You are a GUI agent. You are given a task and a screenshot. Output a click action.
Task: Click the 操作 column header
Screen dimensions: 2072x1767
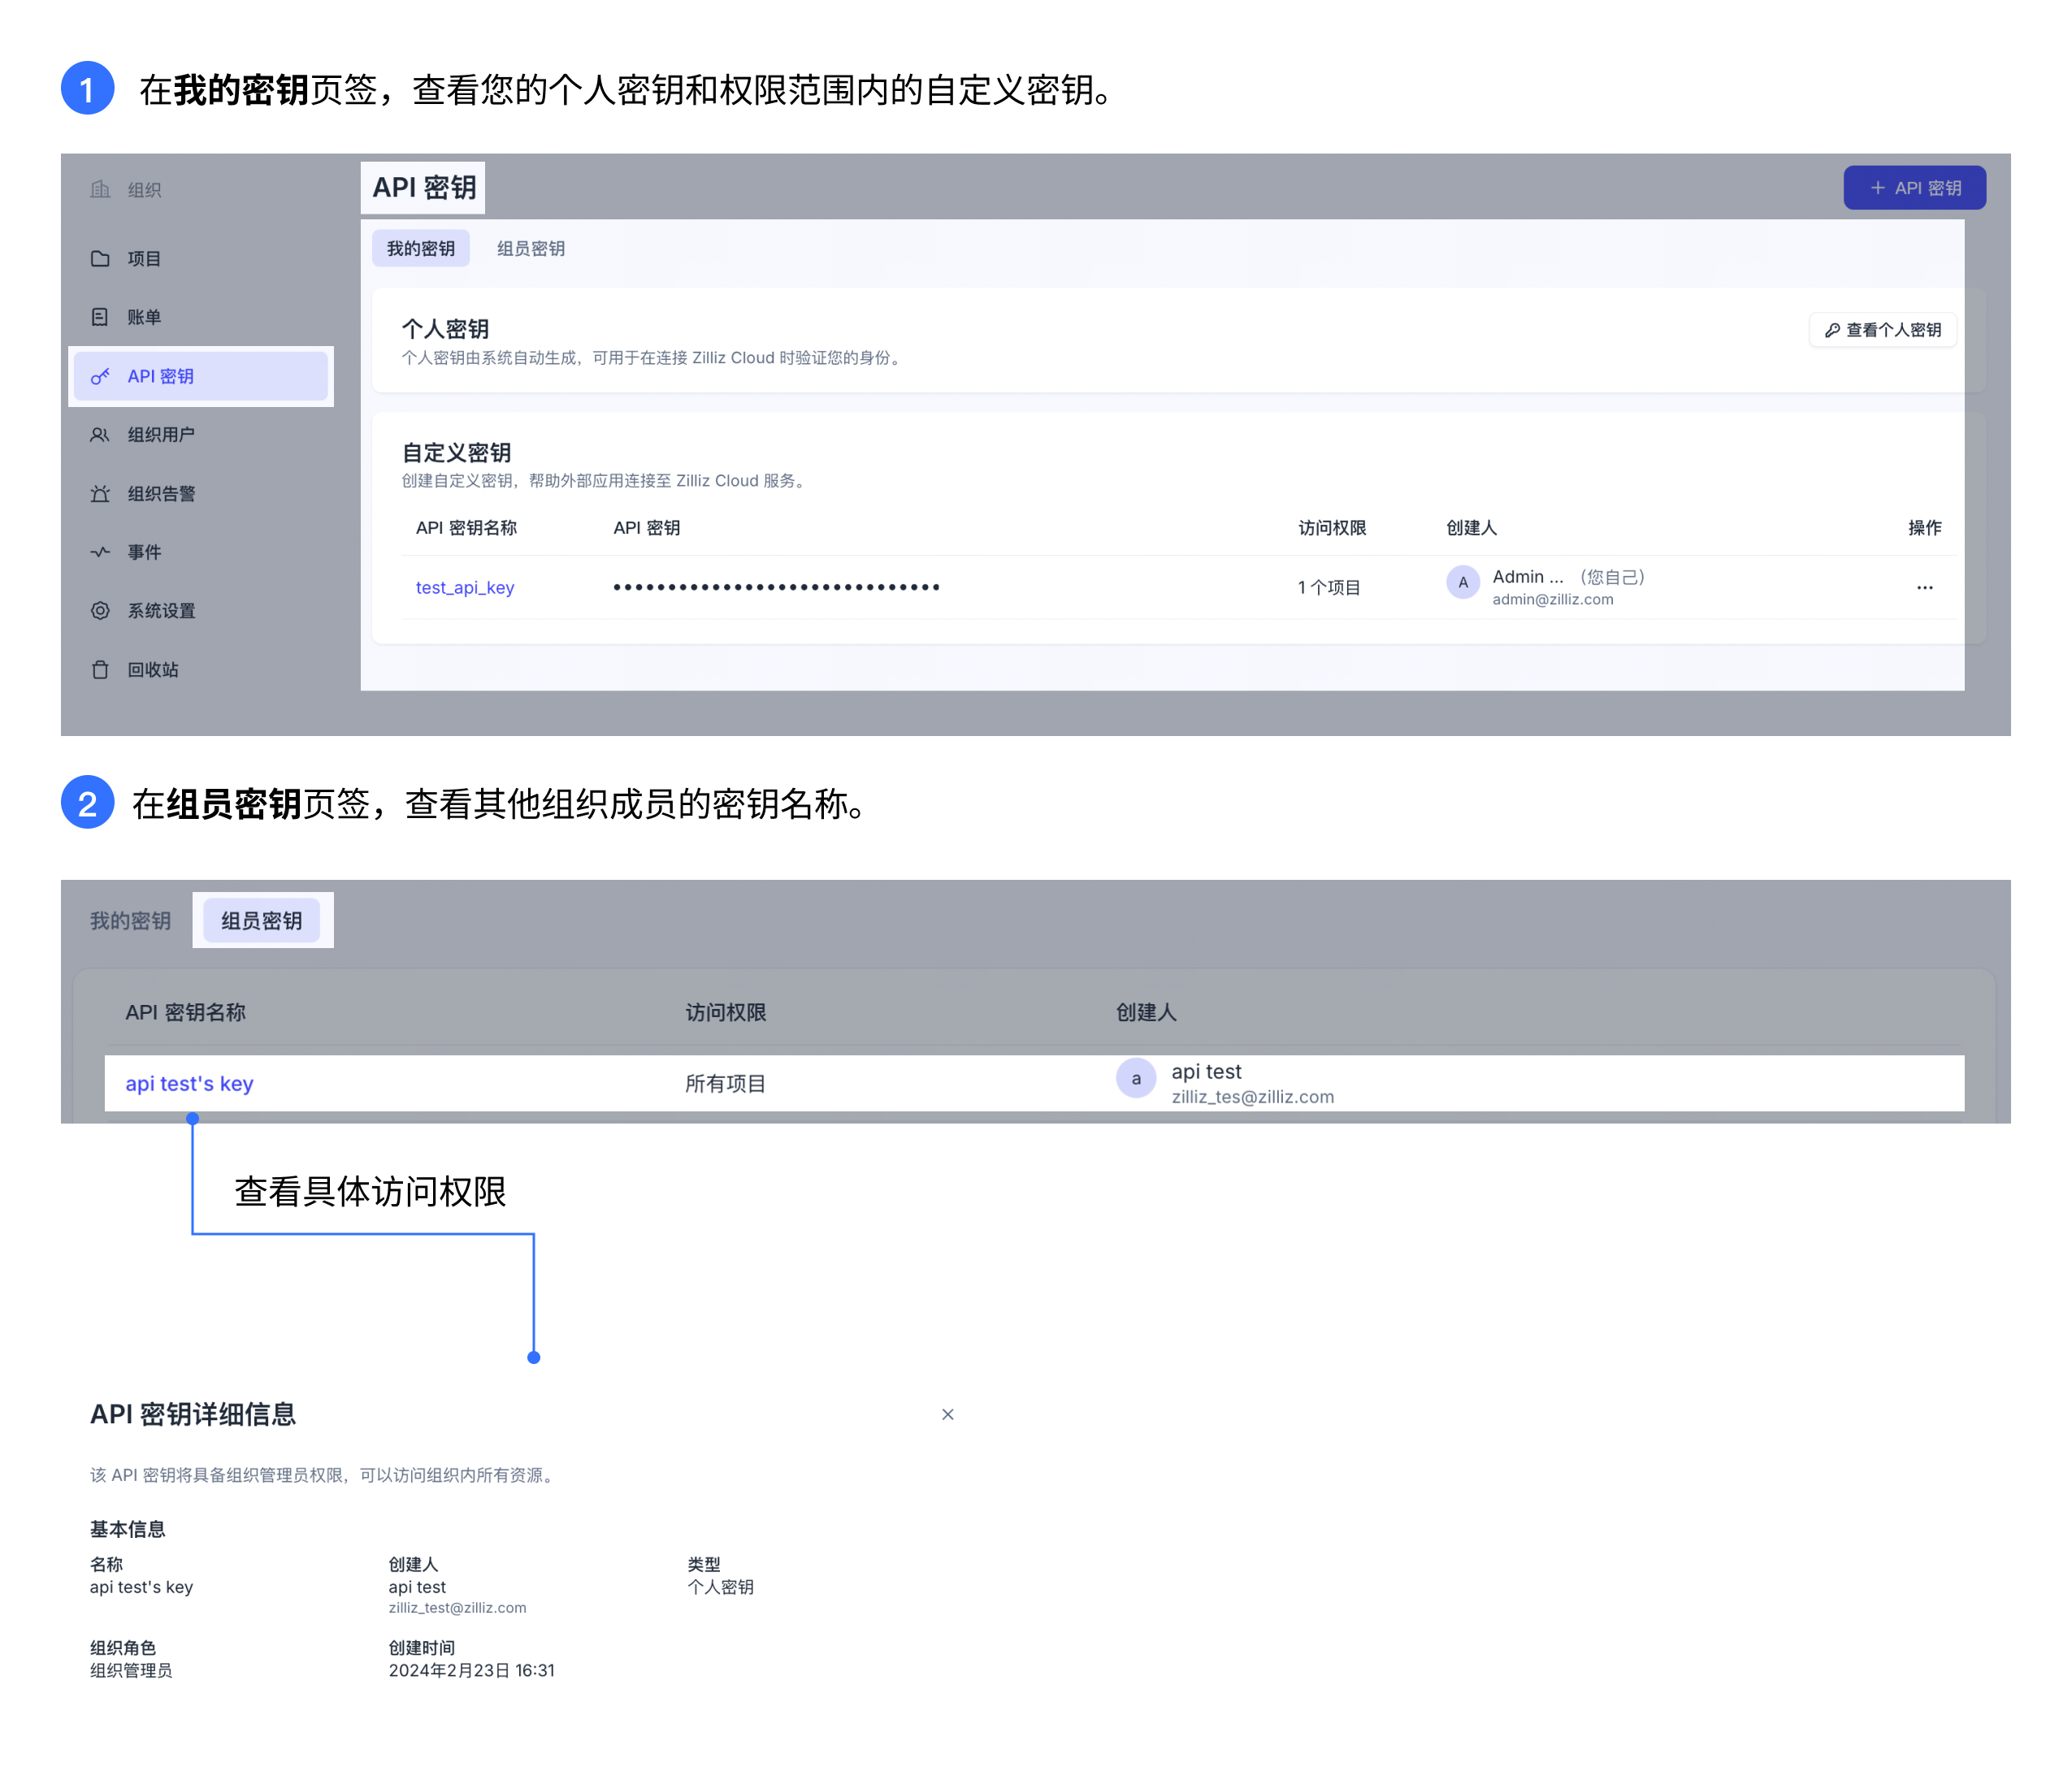1924,528
